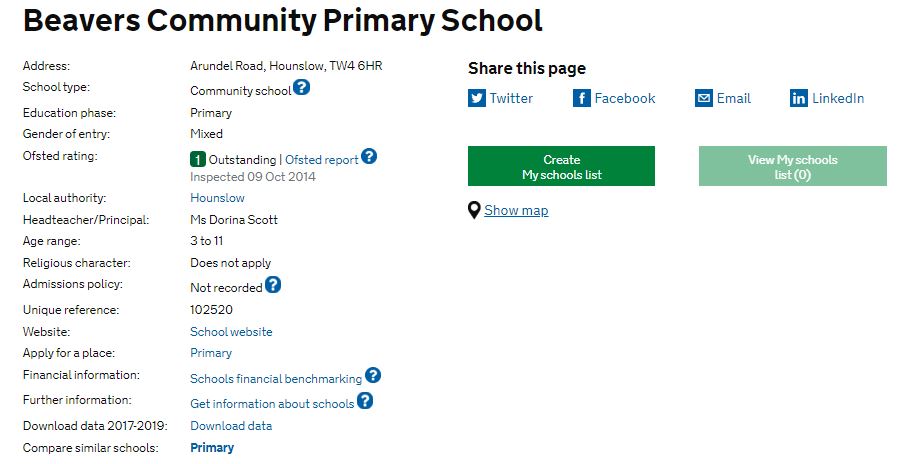Open help icon beside Ofsted report
The image size is (908, 464).
pyautogui.click(x=369, y=156)
